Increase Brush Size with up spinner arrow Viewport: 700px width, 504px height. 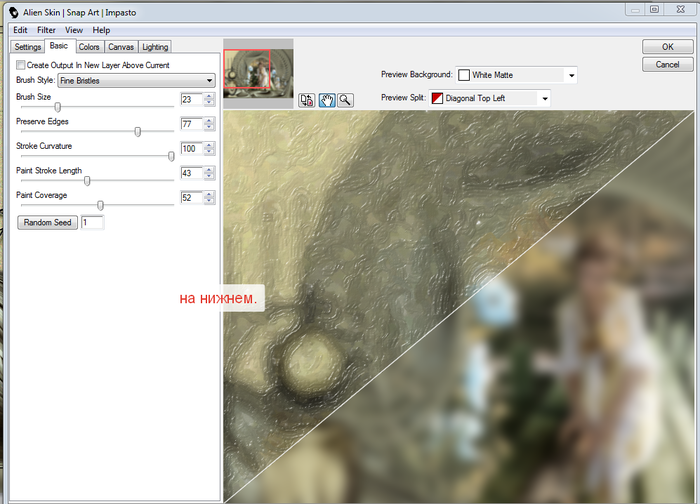coord(209,96)
